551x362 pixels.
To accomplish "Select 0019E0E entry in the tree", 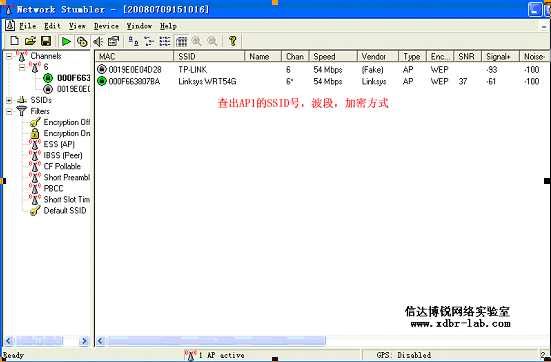I will coord(73,89).
